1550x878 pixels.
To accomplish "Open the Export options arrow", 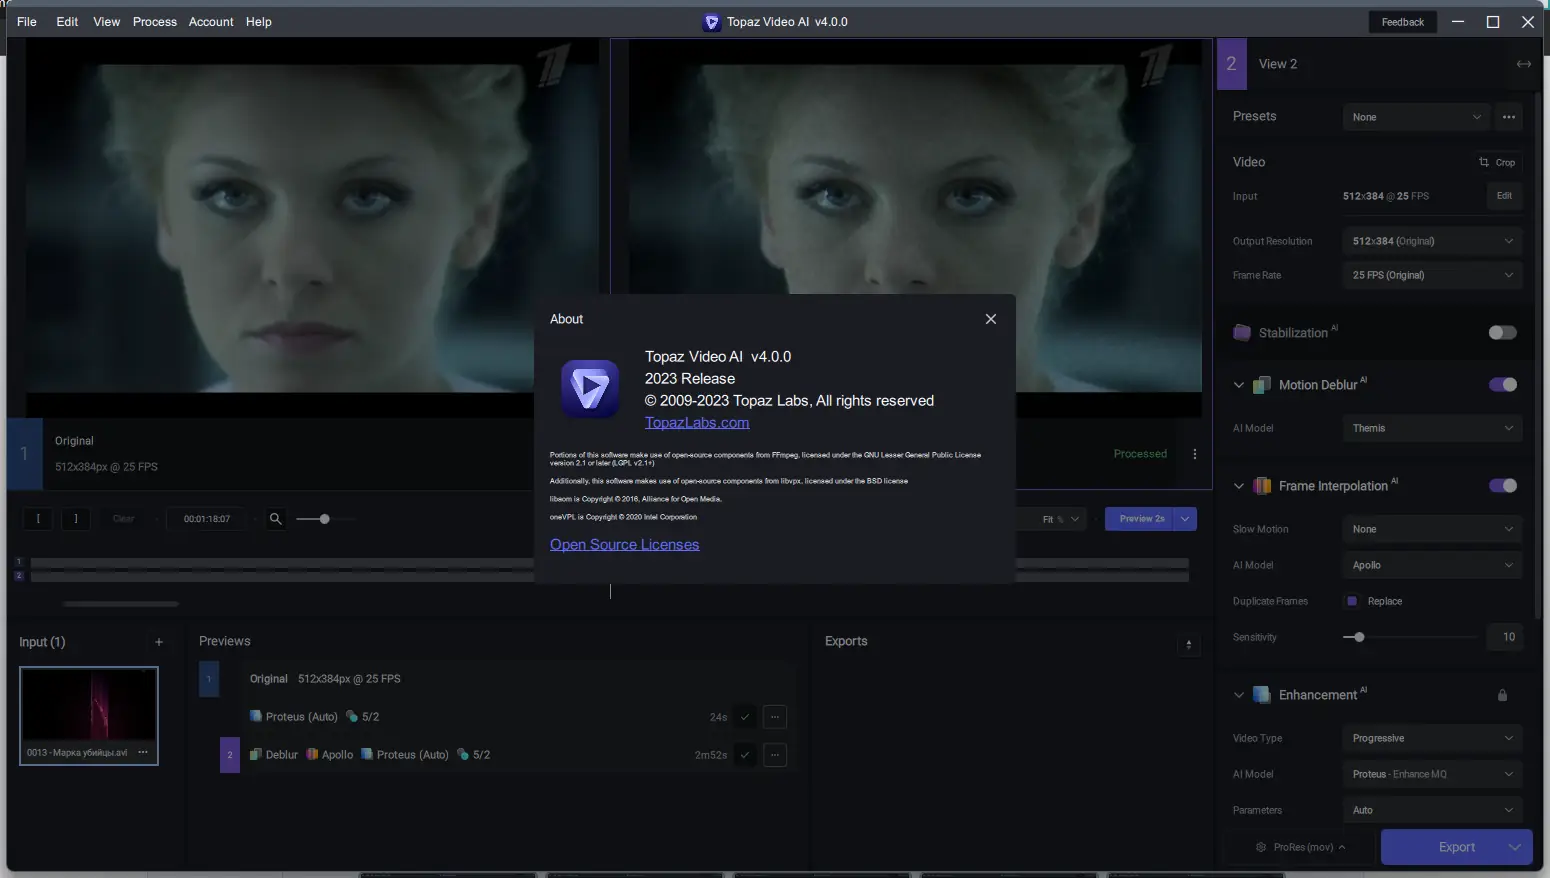I will click(1515, 847).
